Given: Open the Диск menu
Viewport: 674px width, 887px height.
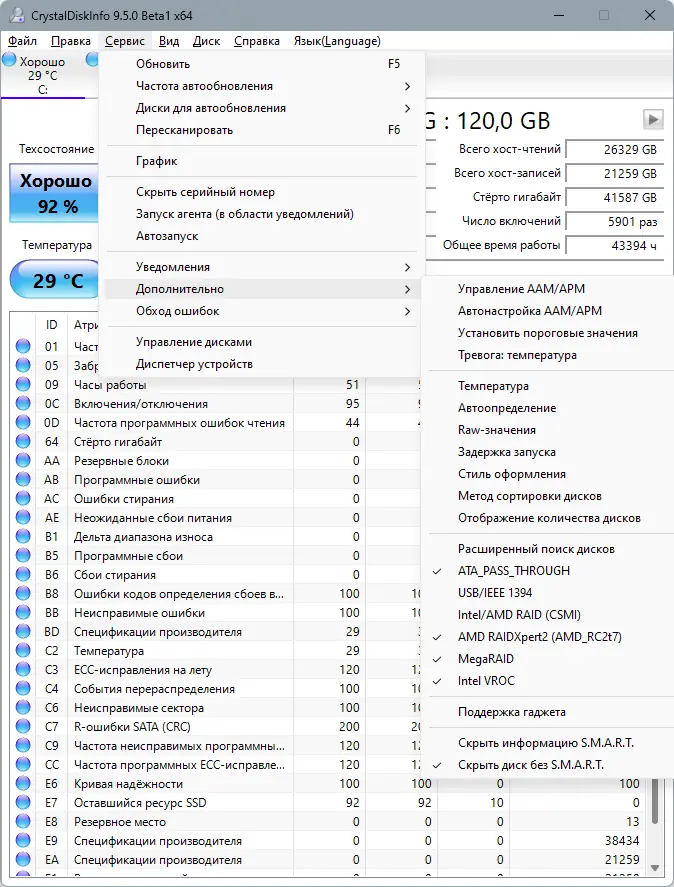Looking at the screenshot, I should click(206, 41).
